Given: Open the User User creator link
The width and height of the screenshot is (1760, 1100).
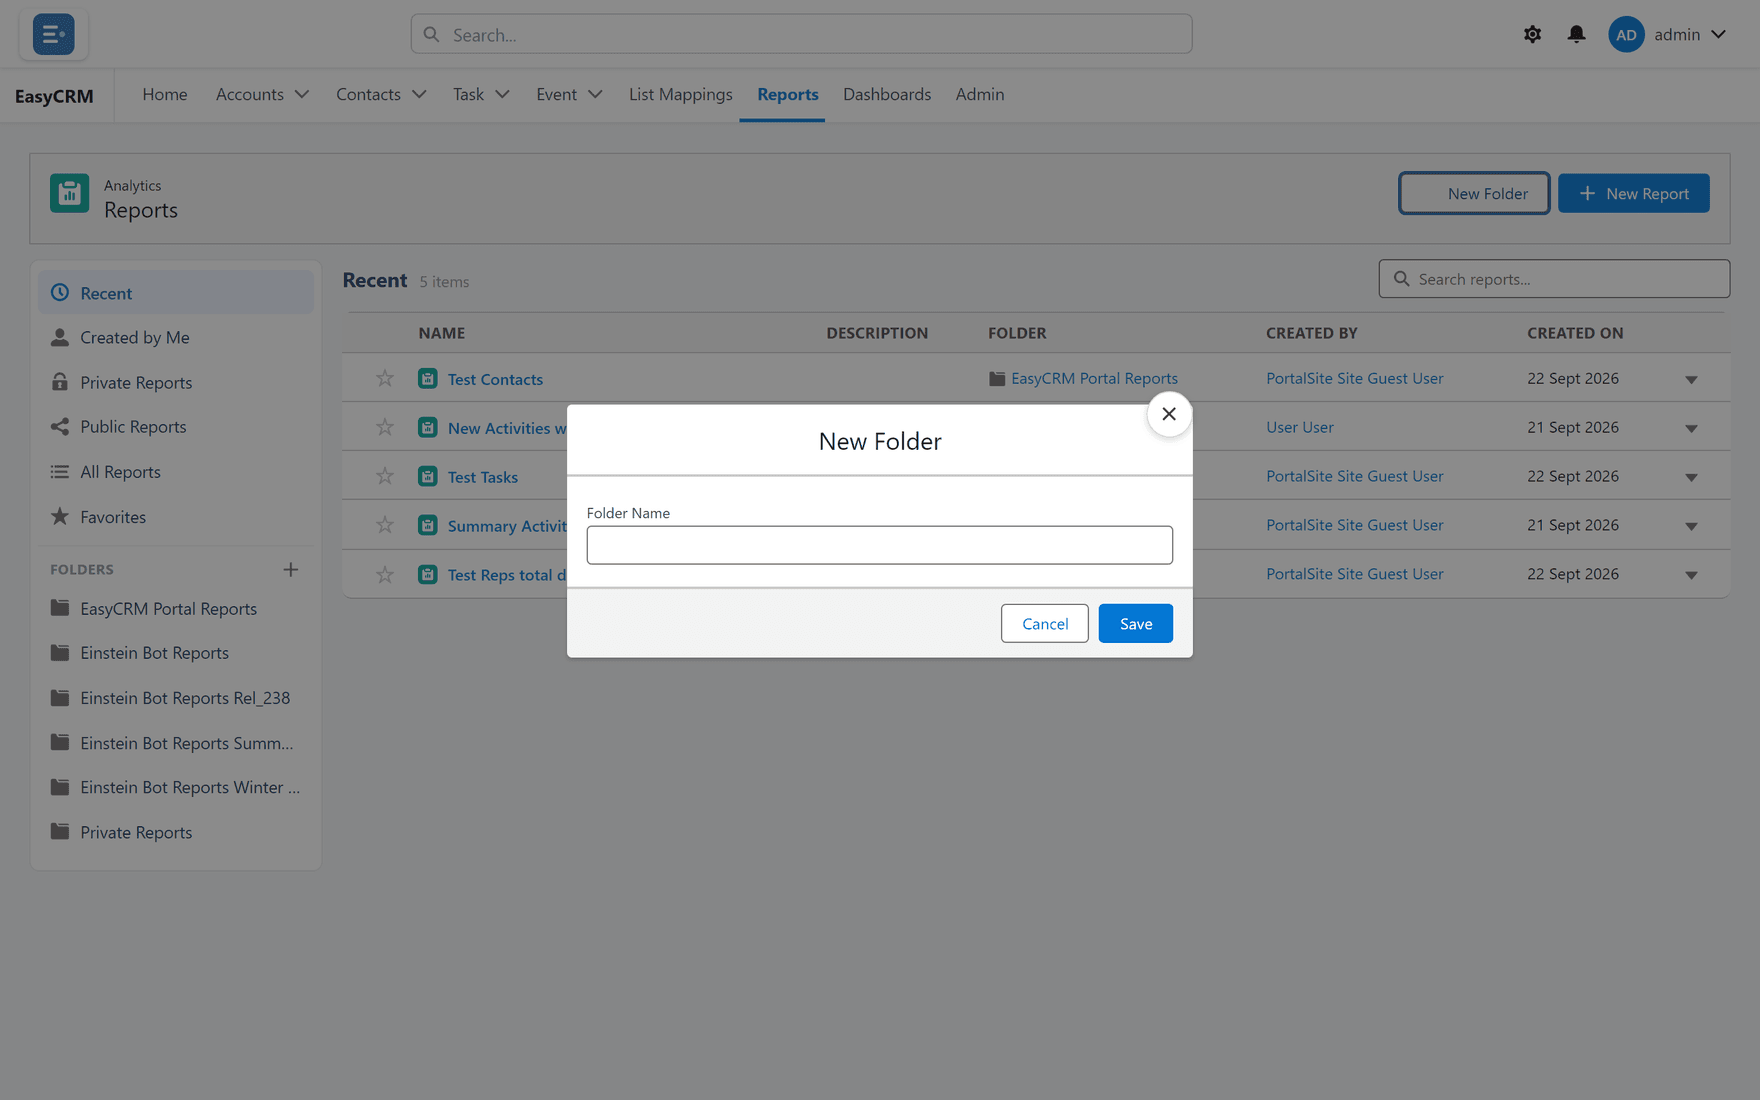Looking at the screenshot, I should coord(1299,427).
